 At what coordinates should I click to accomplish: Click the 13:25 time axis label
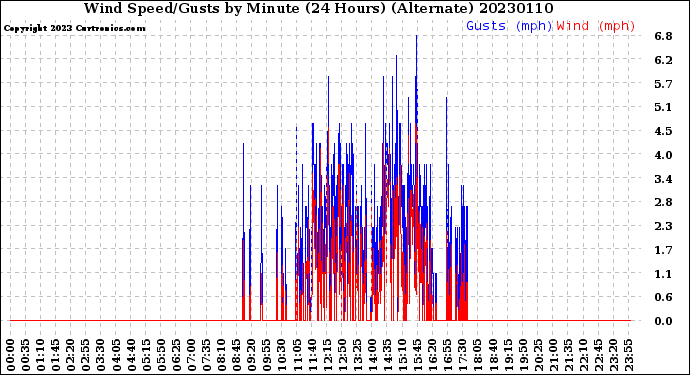[357, 355]
